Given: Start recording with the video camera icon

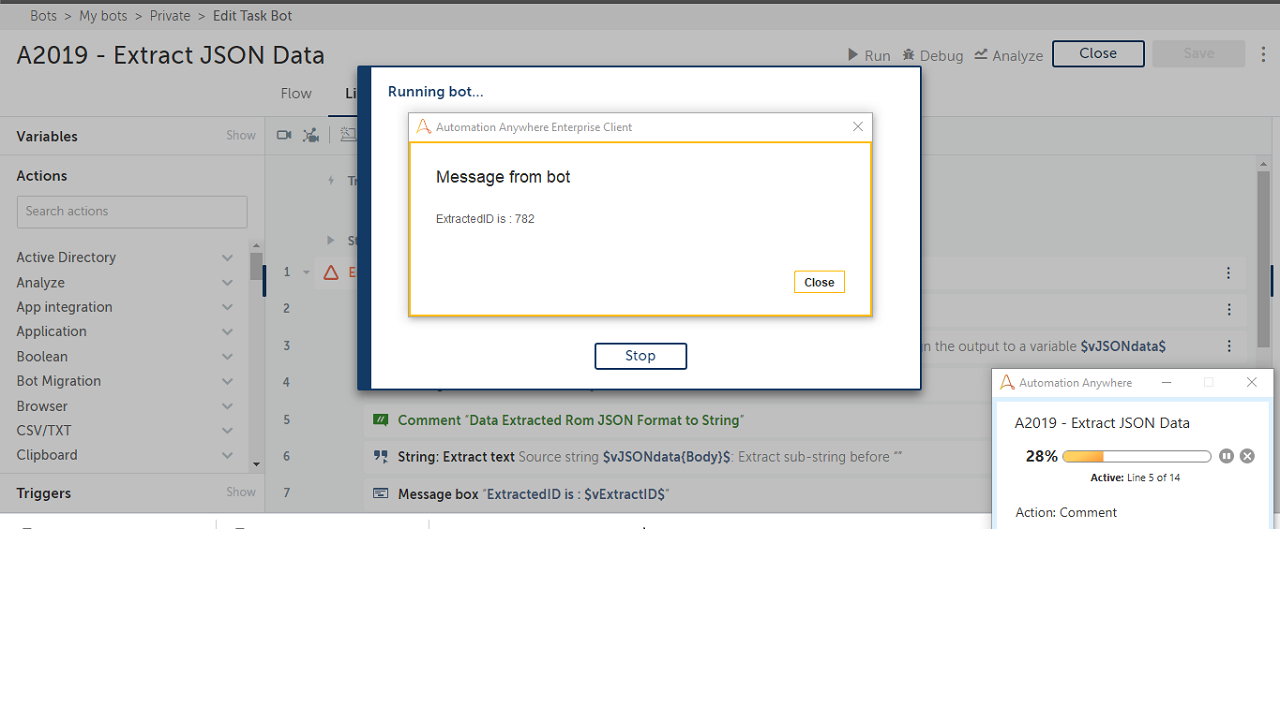Looking at the screenshot, I should pyautogui.click(x=284, y=135).
